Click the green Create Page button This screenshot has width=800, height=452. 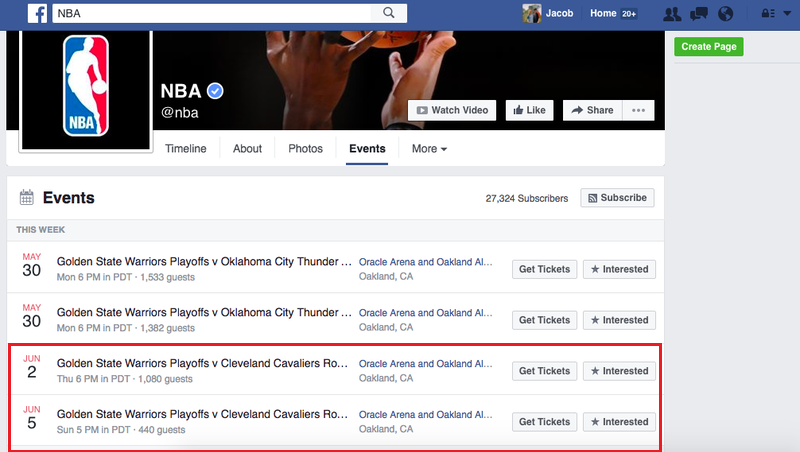click(x=709, y=46)
